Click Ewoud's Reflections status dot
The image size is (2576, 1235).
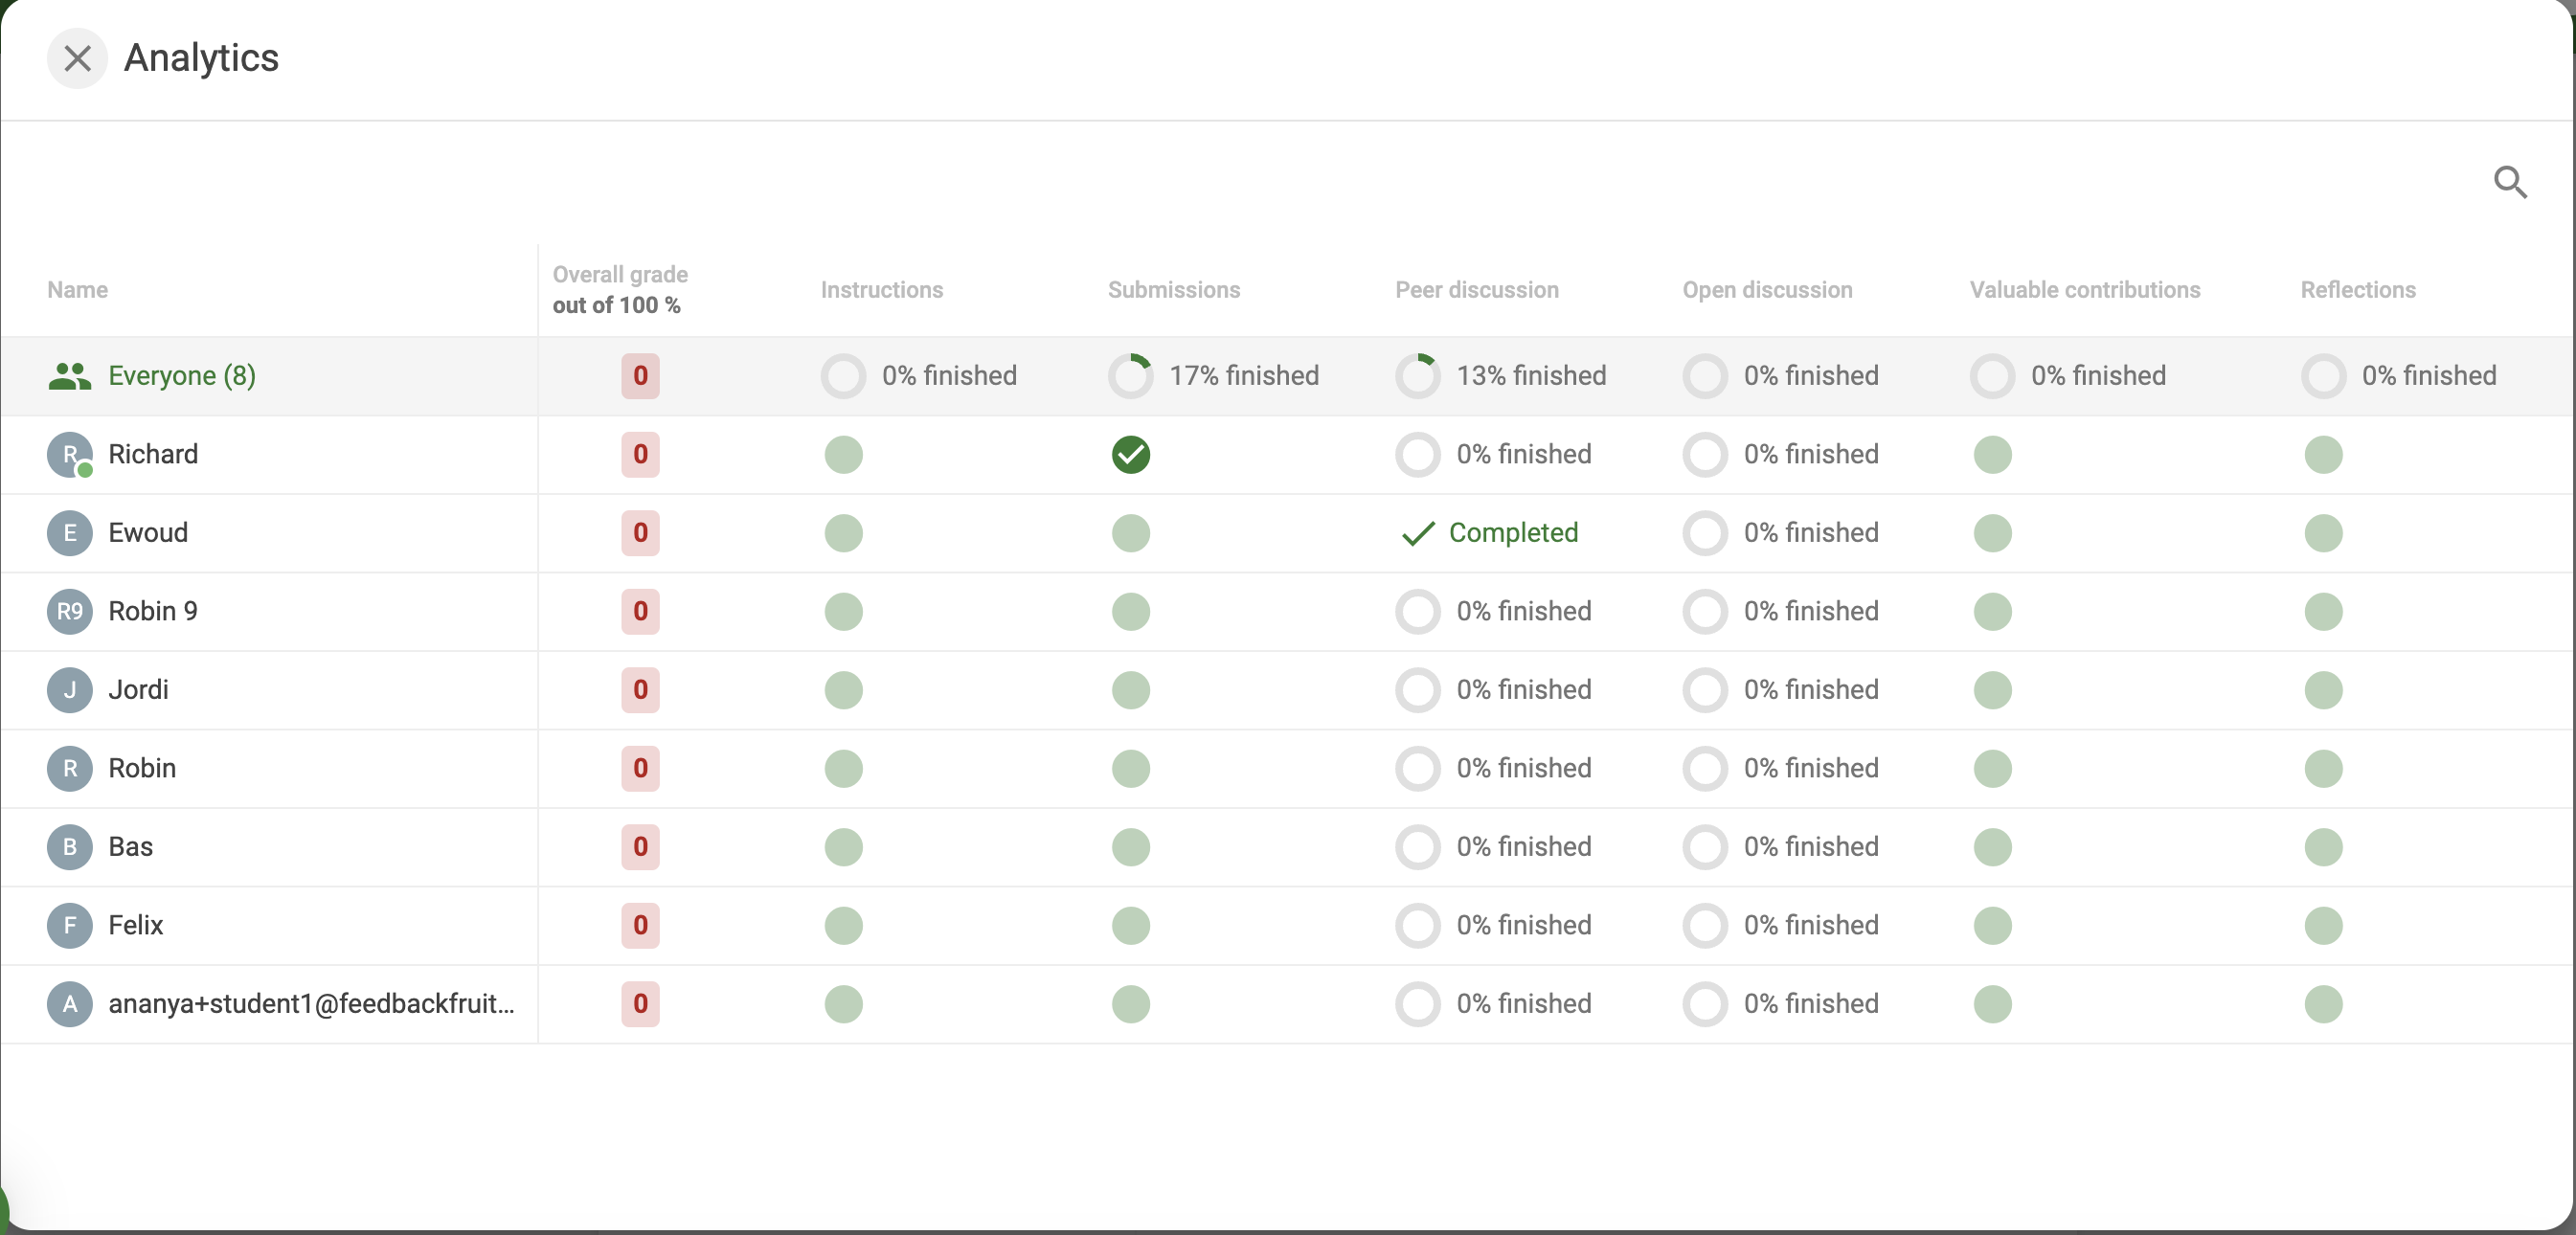pyautogui.click(x=2324, y=533)
